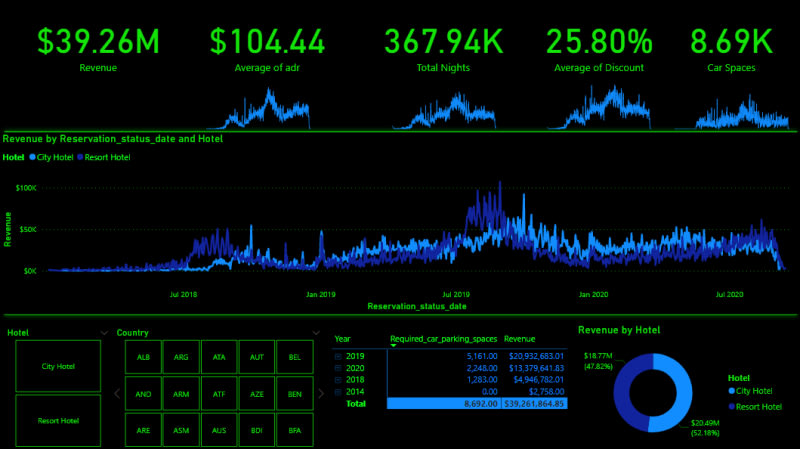Viewport: 800px width, 449px height.
Task: Expand the 2019 row in the table
Action: click(338, 355)
